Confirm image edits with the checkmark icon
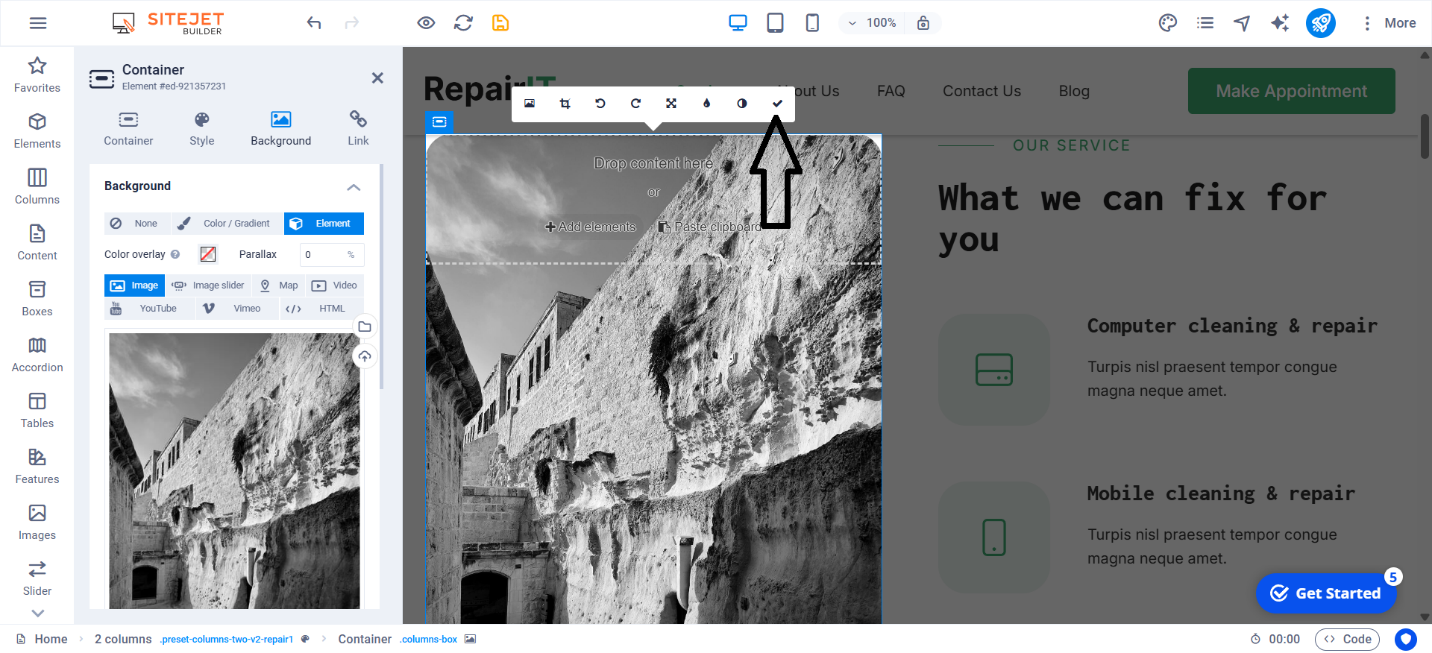 (777, 104)
